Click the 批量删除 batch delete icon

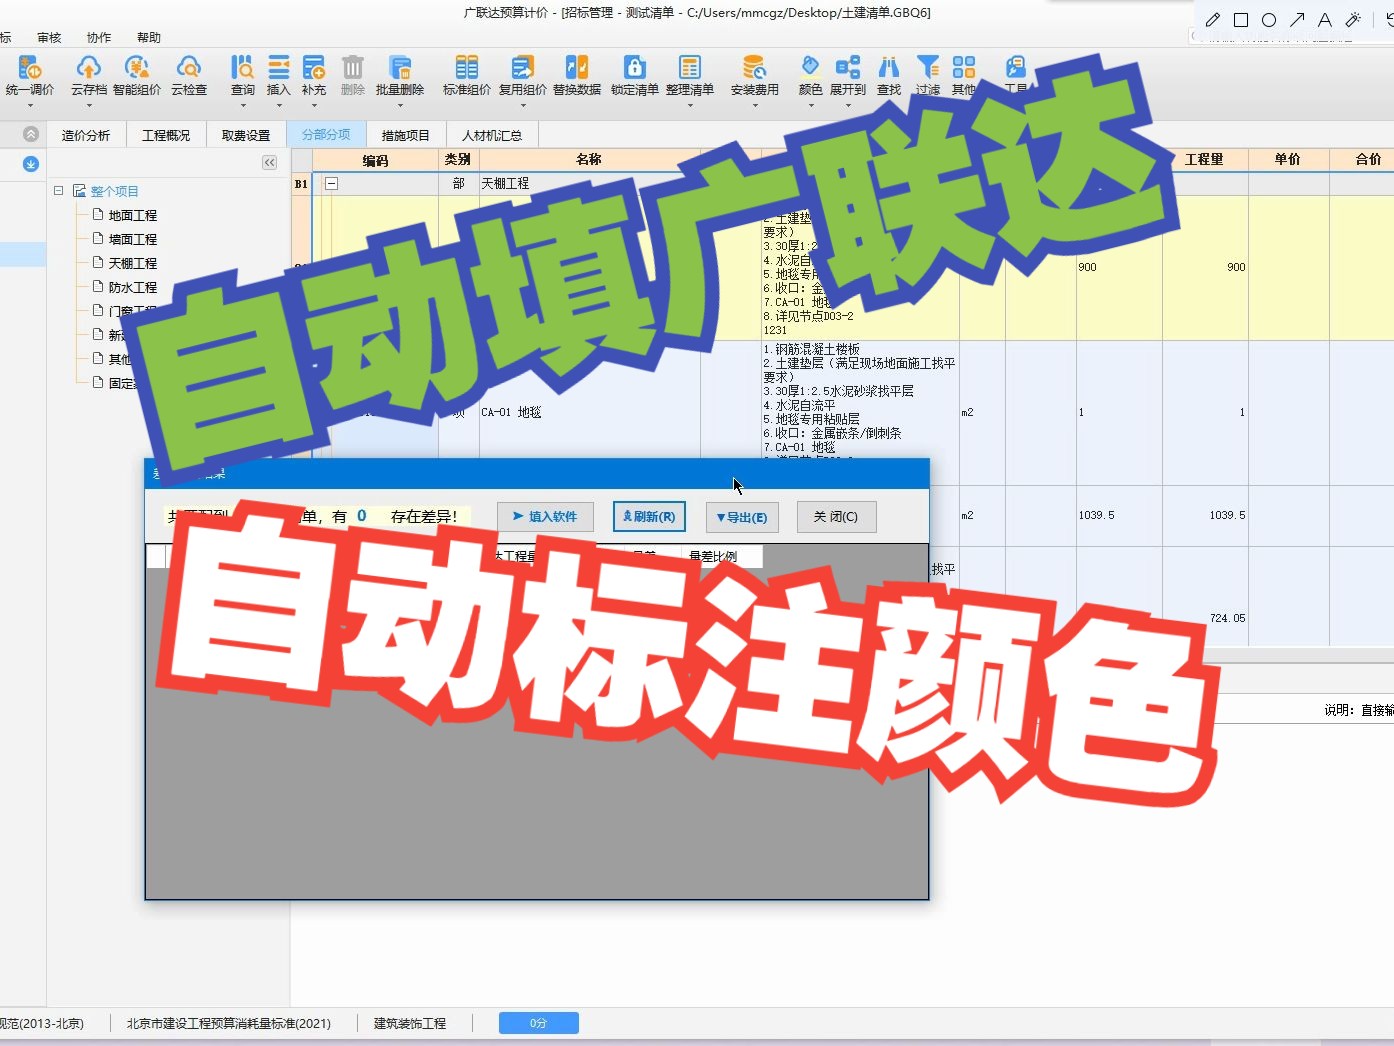pyautogui.click(x=400, y=68)
